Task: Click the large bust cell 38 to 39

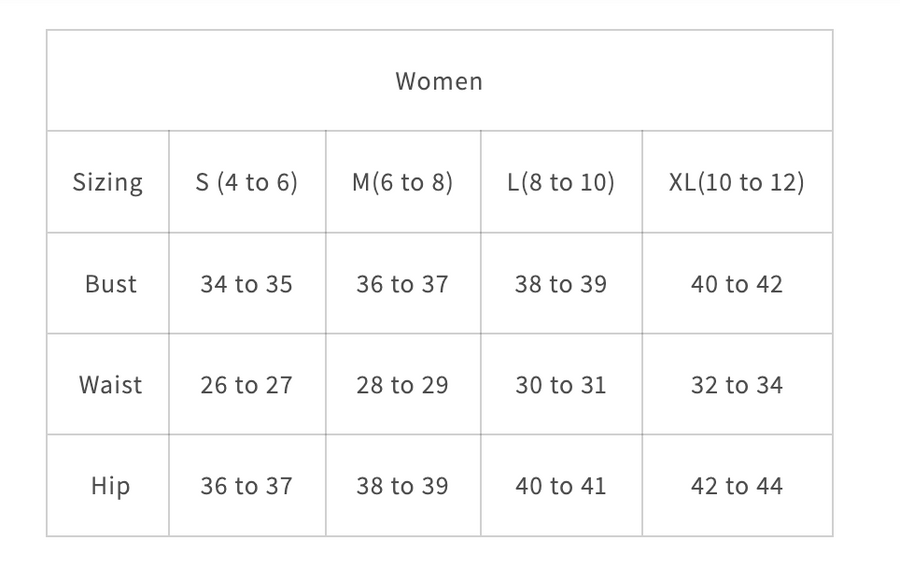Action: point(561,284)
